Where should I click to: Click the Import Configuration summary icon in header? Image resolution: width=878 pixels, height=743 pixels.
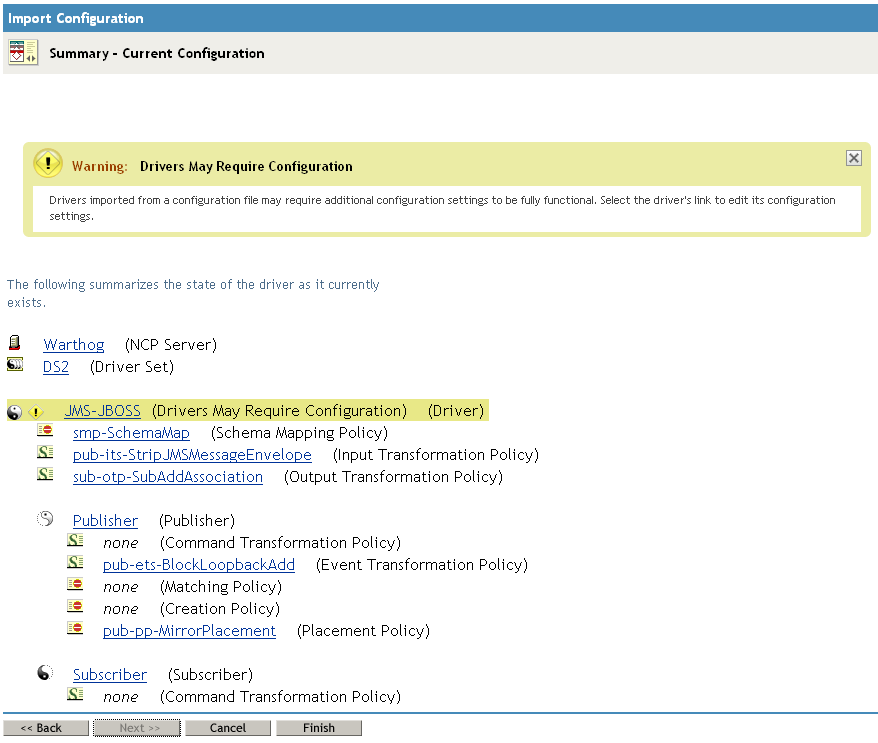(x=22, y=52)
